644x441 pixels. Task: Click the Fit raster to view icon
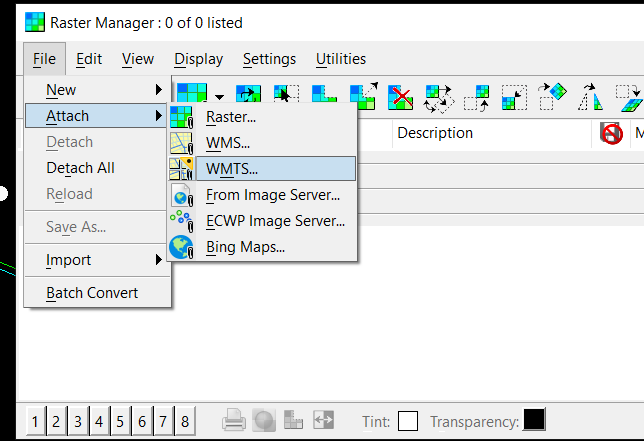pyautogui.click(x=514, y=98)
